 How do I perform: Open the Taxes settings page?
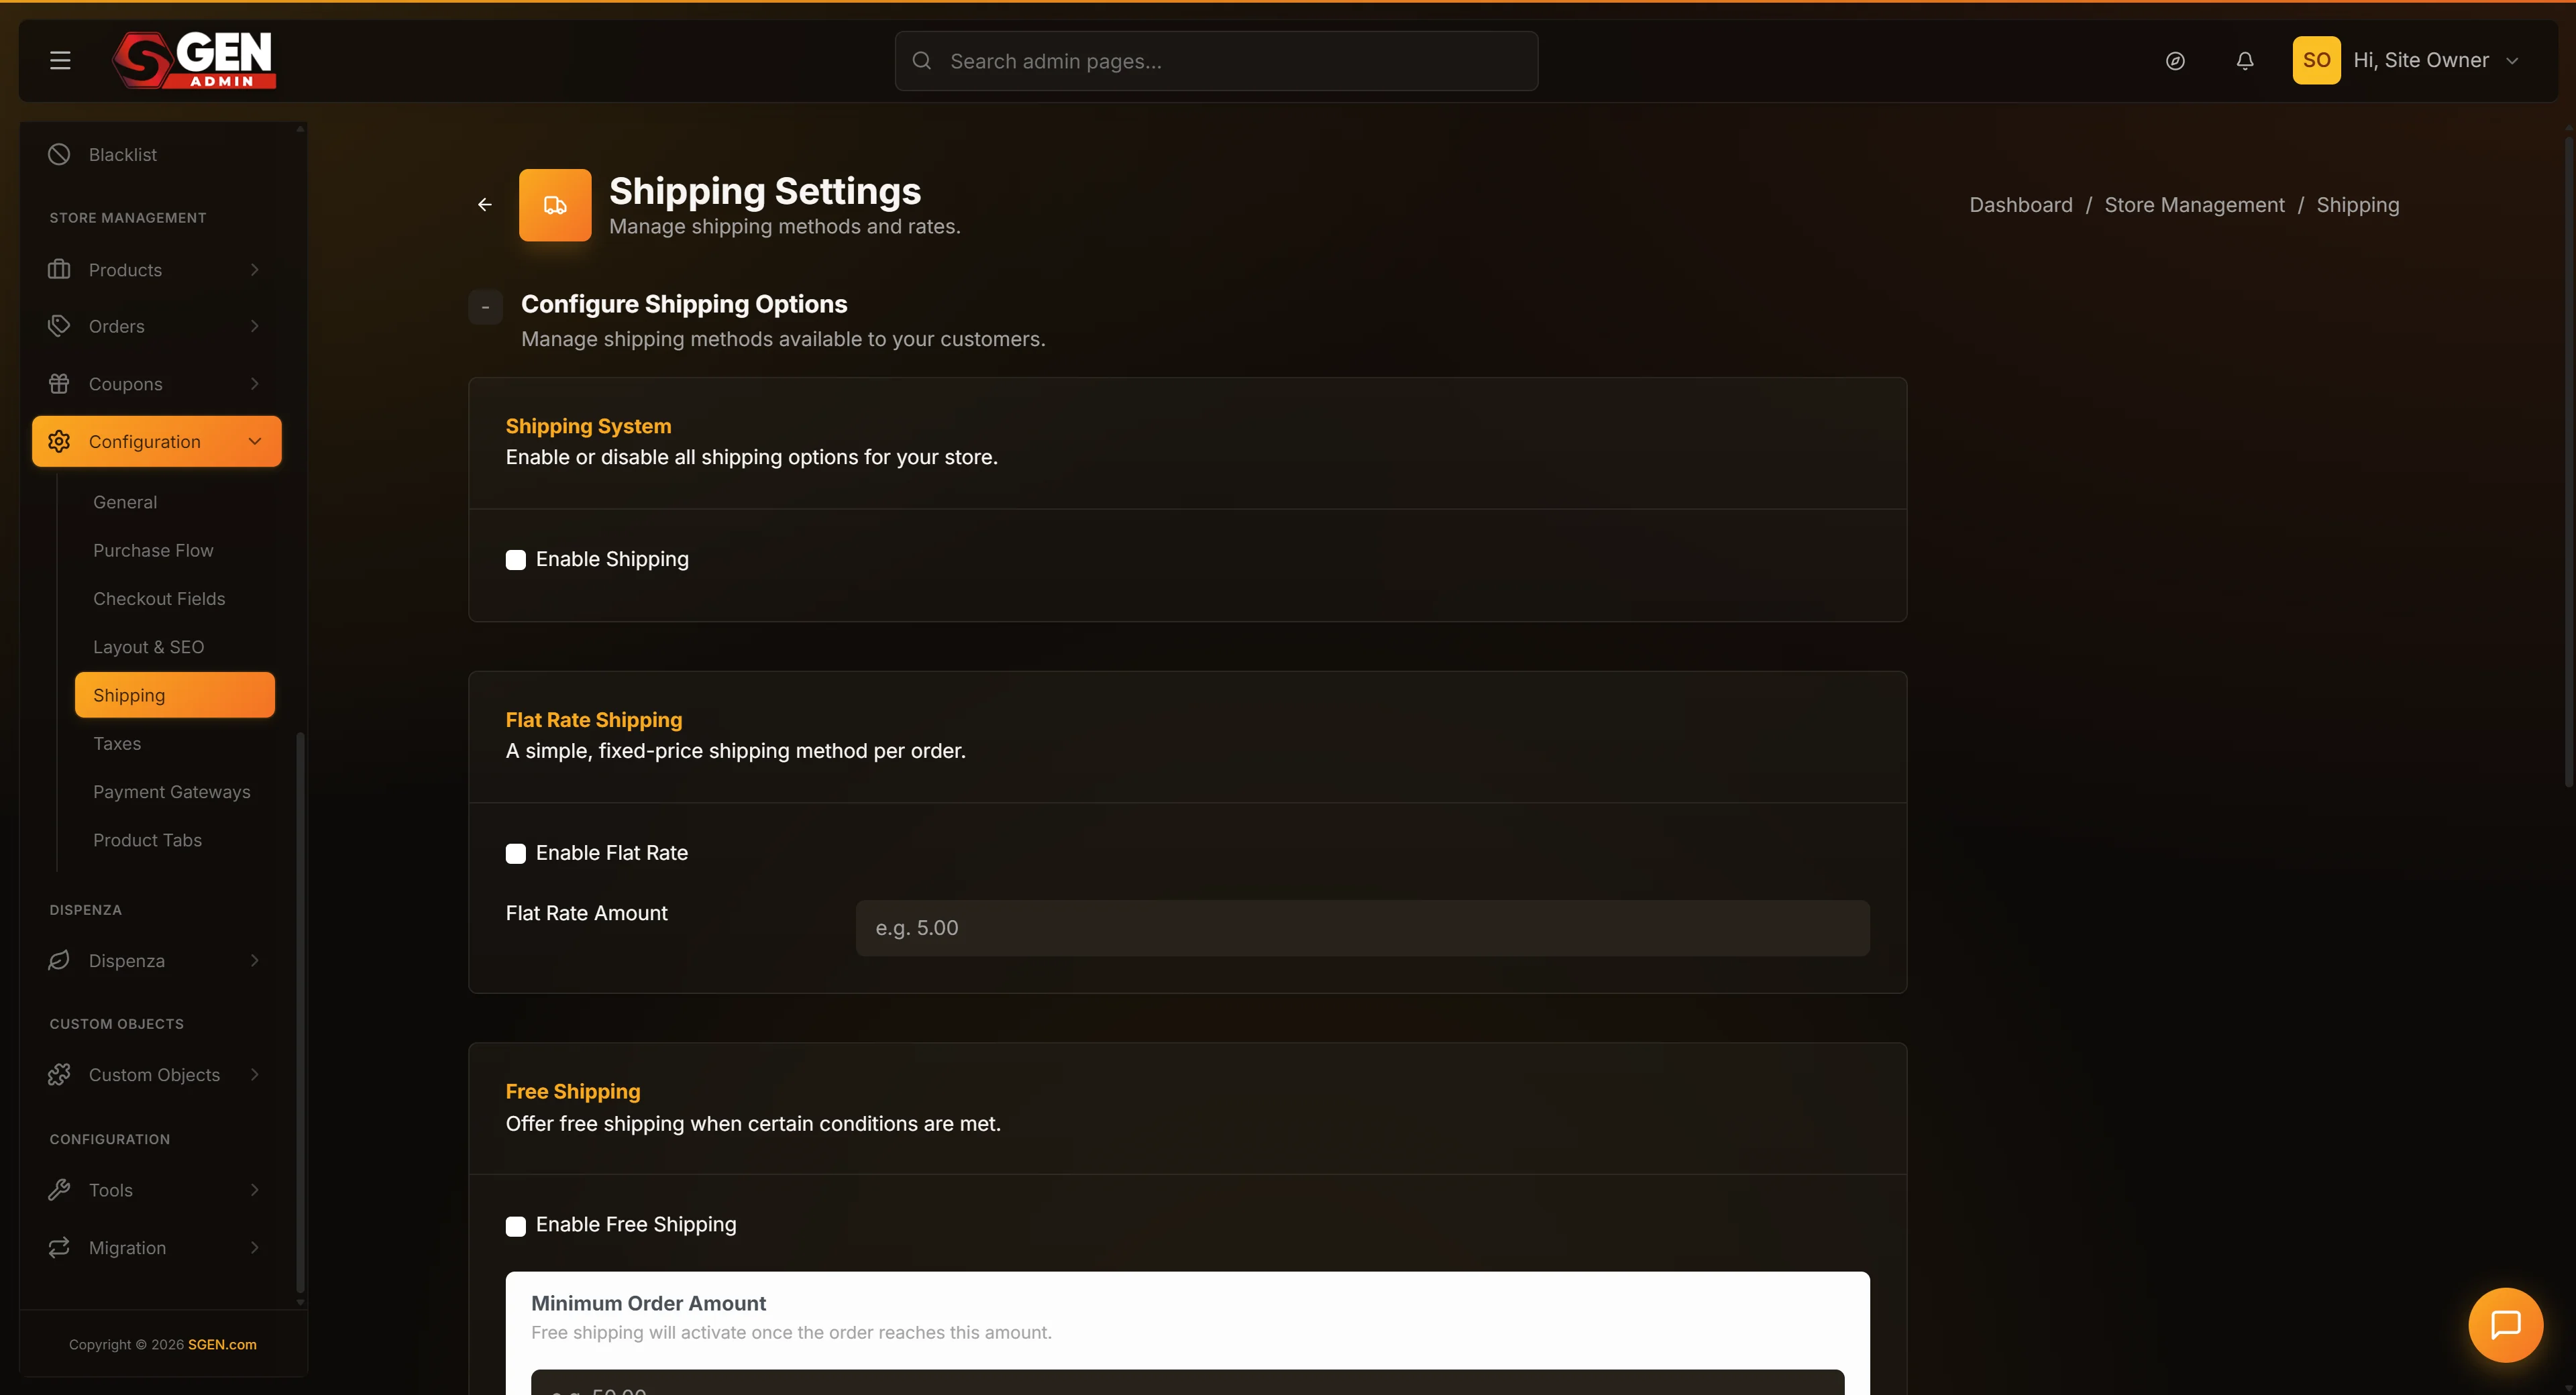pyautogui.click(x=117, y=744)
